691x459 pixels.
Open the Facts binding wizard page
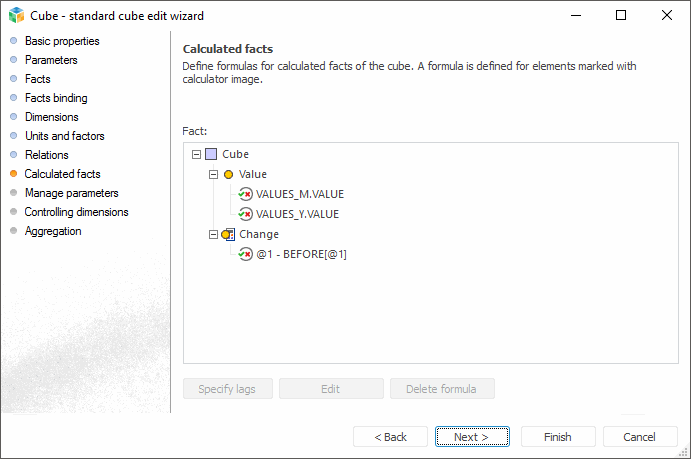(x=56, y=98)
